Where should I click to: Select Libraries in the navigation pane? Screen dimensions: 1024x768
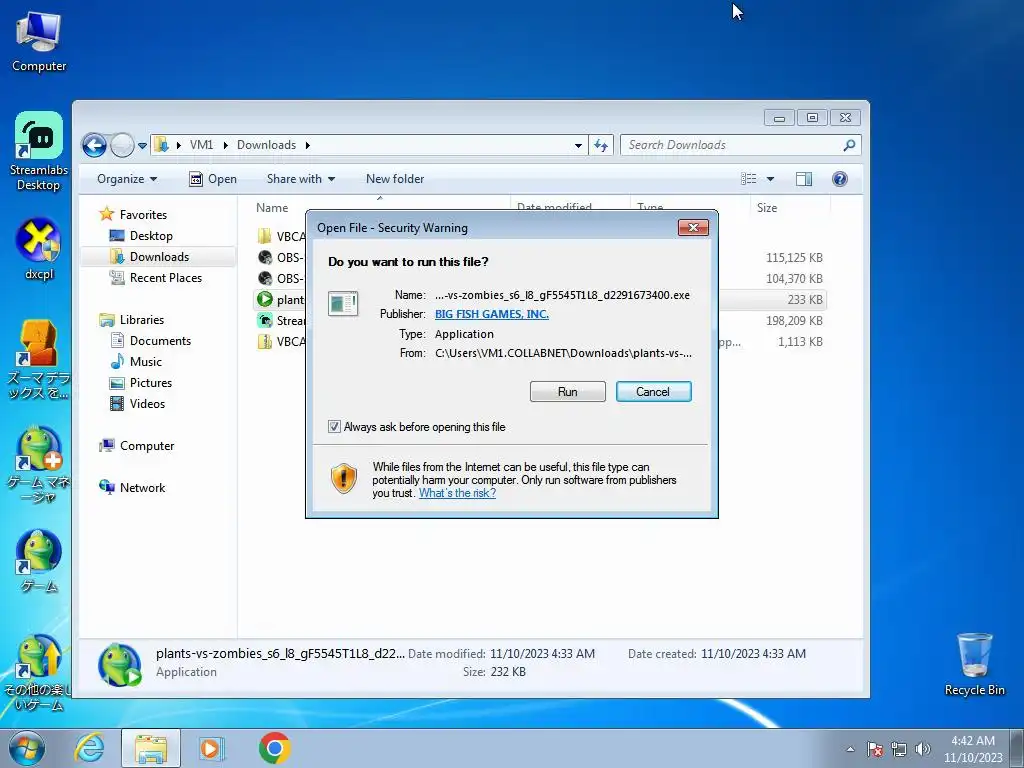coord(142,320)
